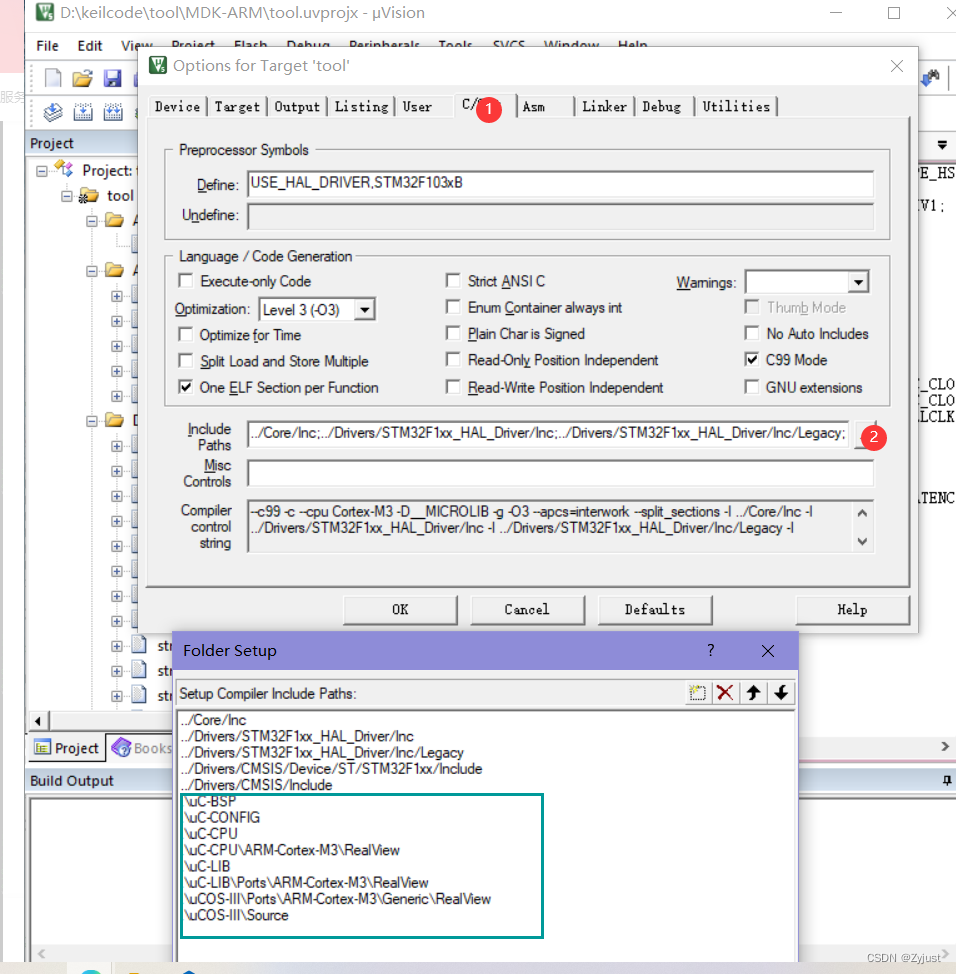The image size is (956, 974).
Task: Click the Translate stacked pages toolbar icon
Action: [x=53, y=112]
